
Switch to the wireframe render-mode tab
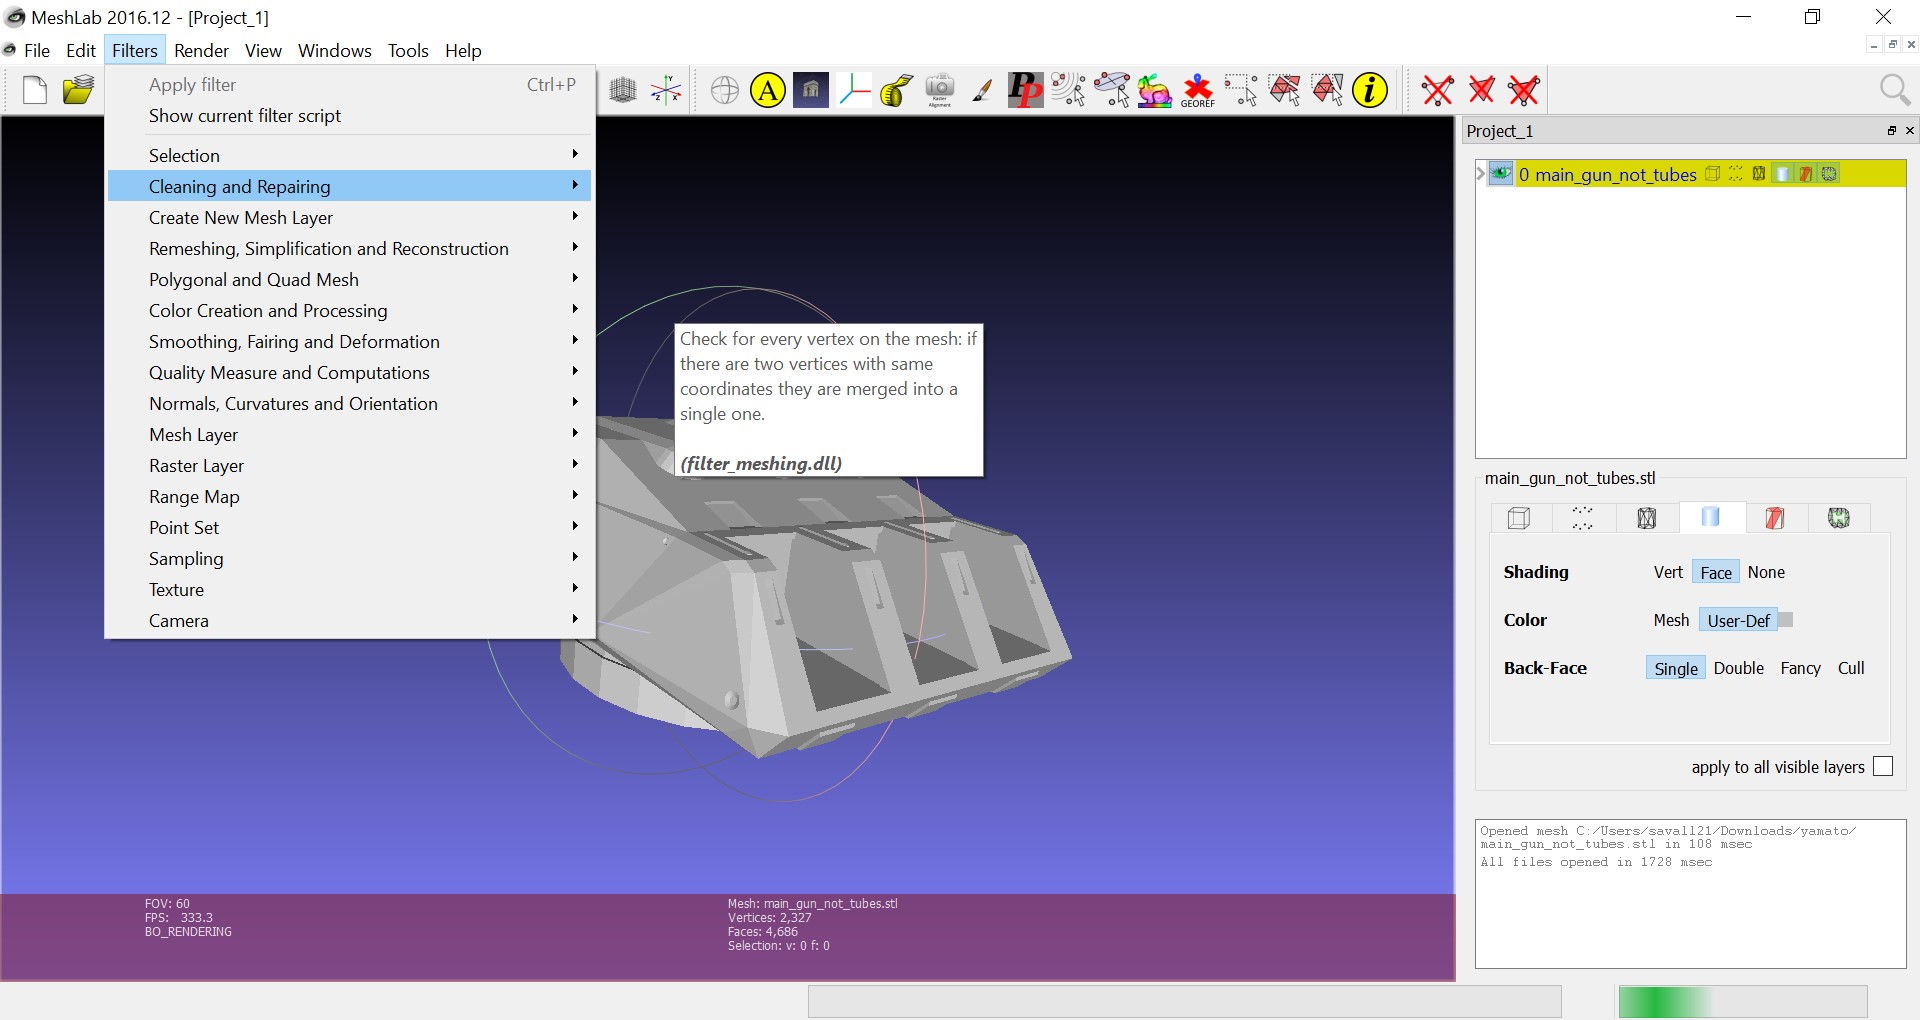[1647, 517]
